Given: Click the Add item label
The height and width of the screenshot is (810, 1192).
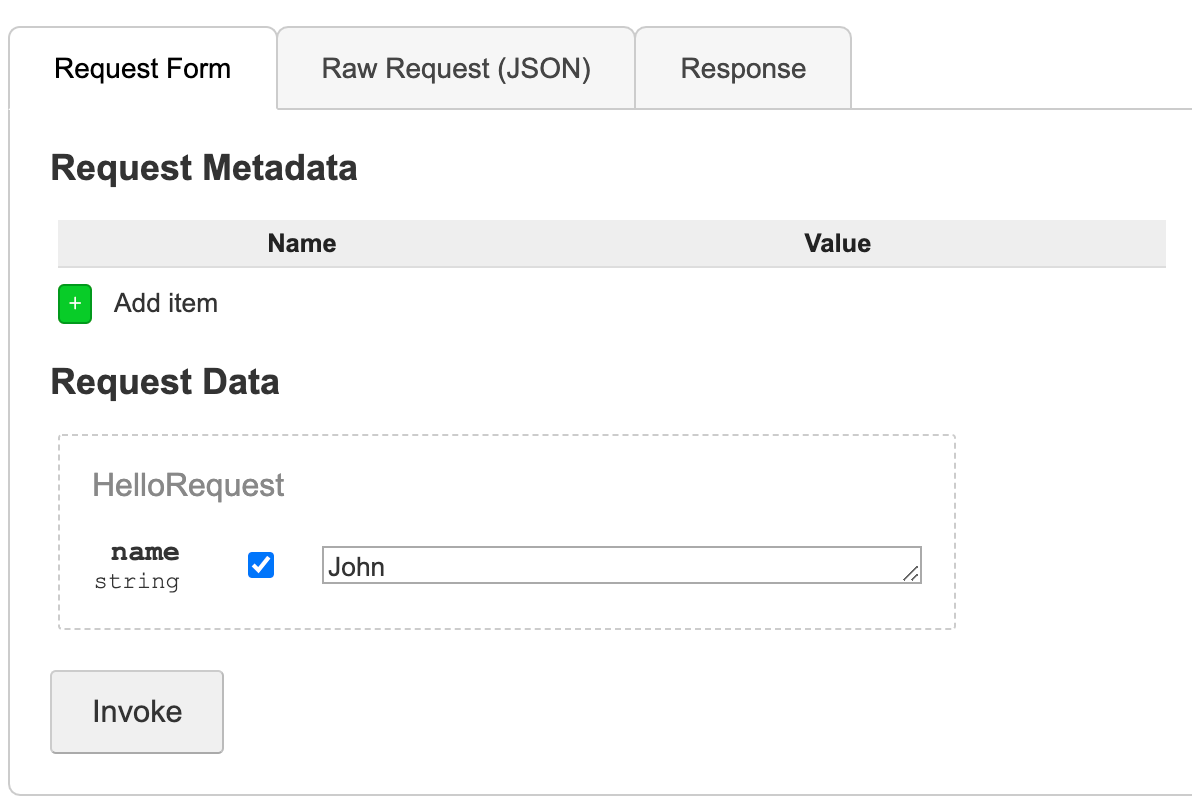Looking at the screenshot, I should (166, 303).
